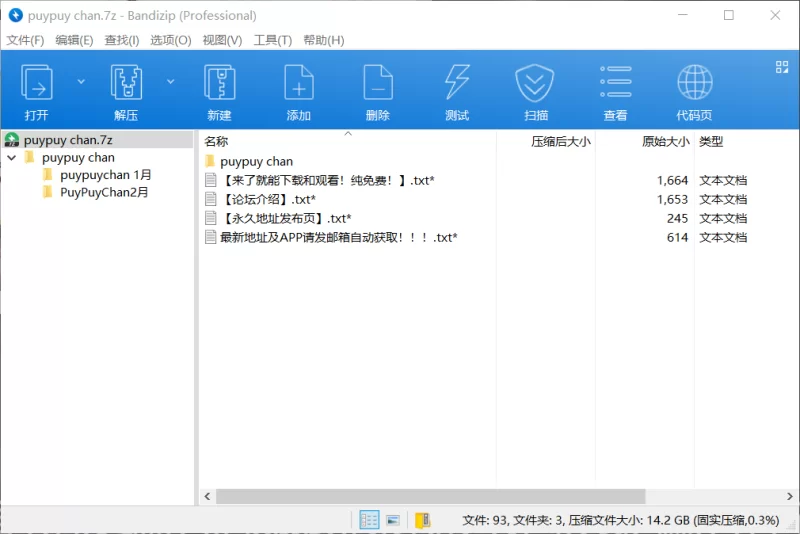The width and height of the screenshot is (800, 534).
Task: Select puypuychan 1月 in the tree
Action: [106, 175]
